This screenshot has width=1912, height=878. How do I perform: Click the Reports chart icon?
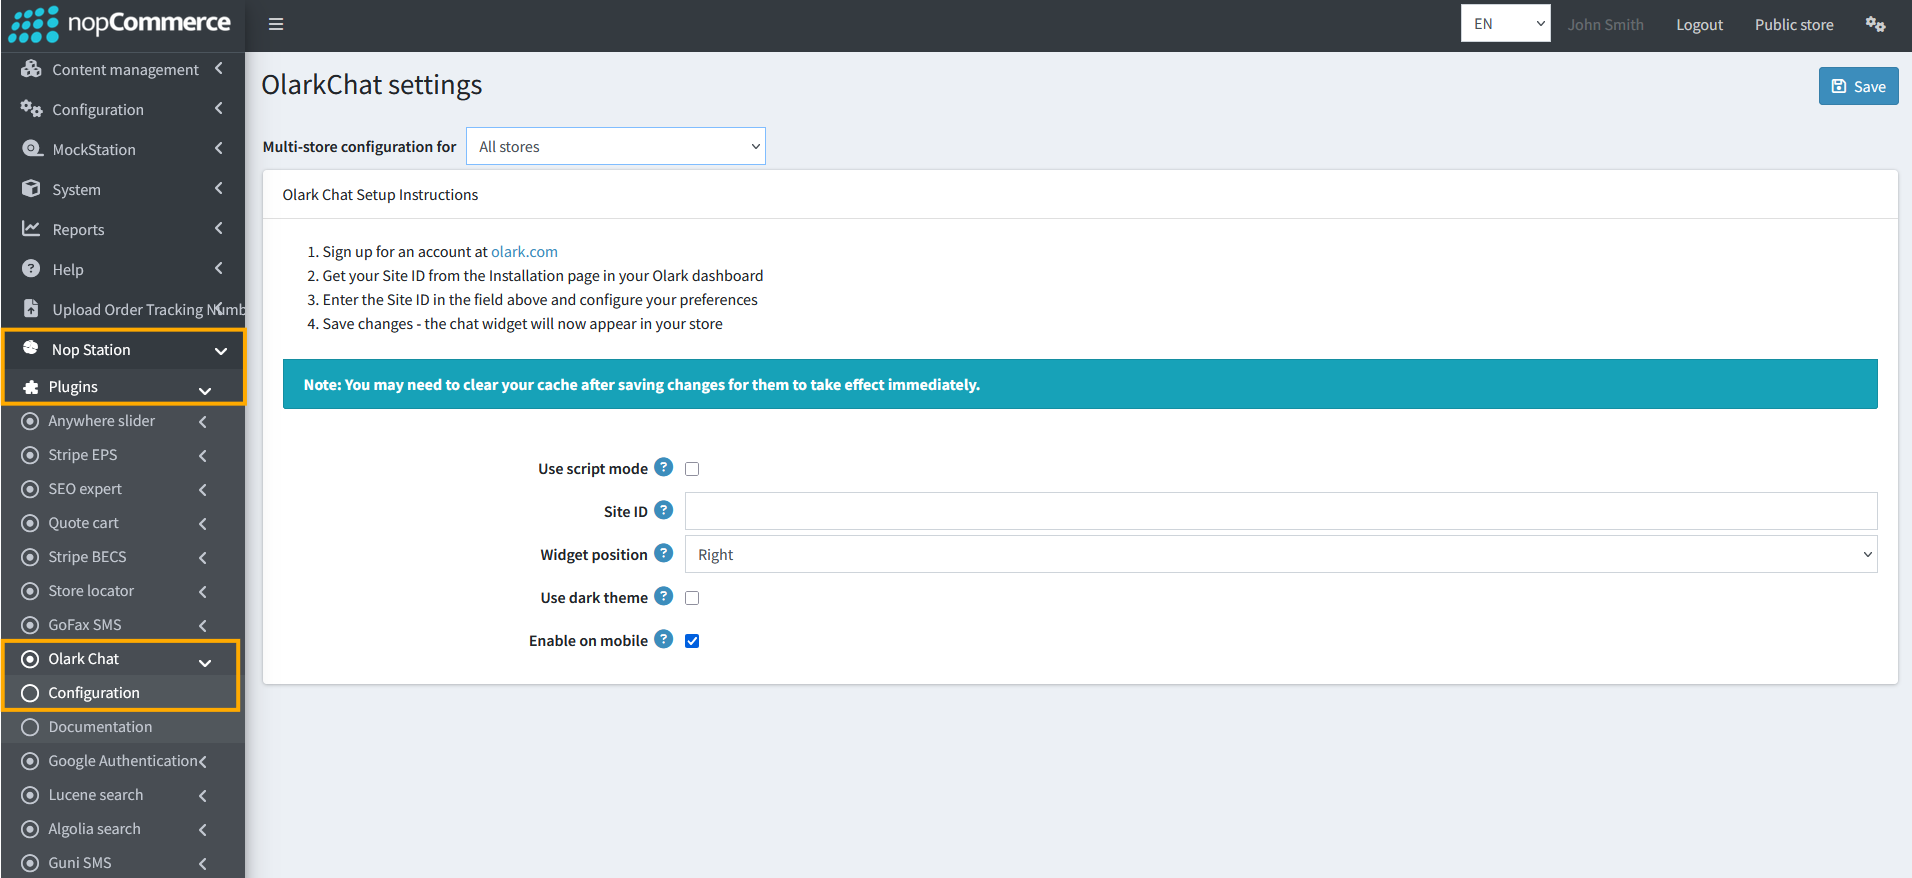31,229
